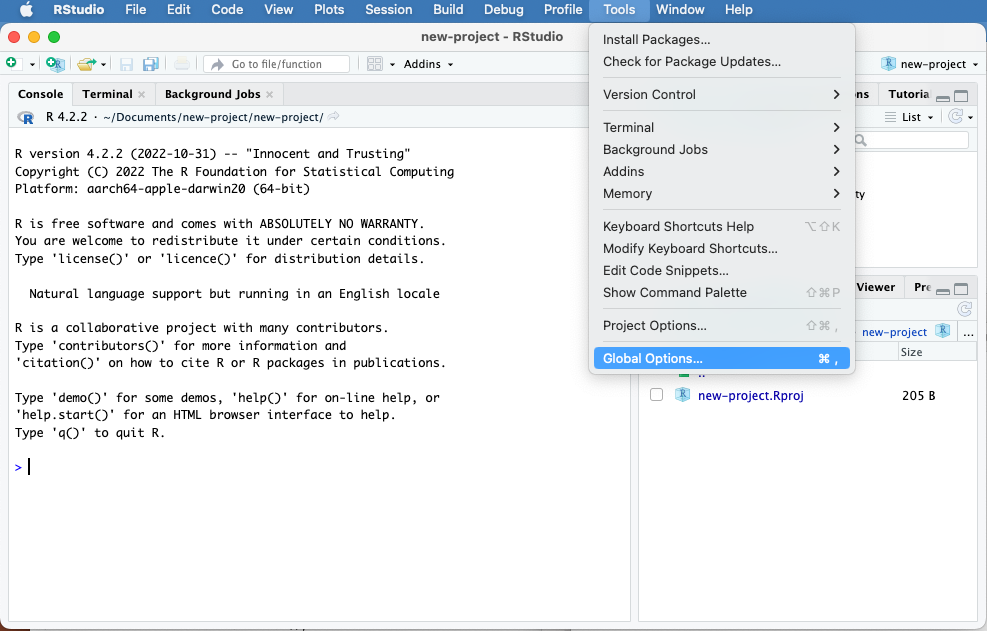Expand the Background Jobs submenu in Tools

721,149
